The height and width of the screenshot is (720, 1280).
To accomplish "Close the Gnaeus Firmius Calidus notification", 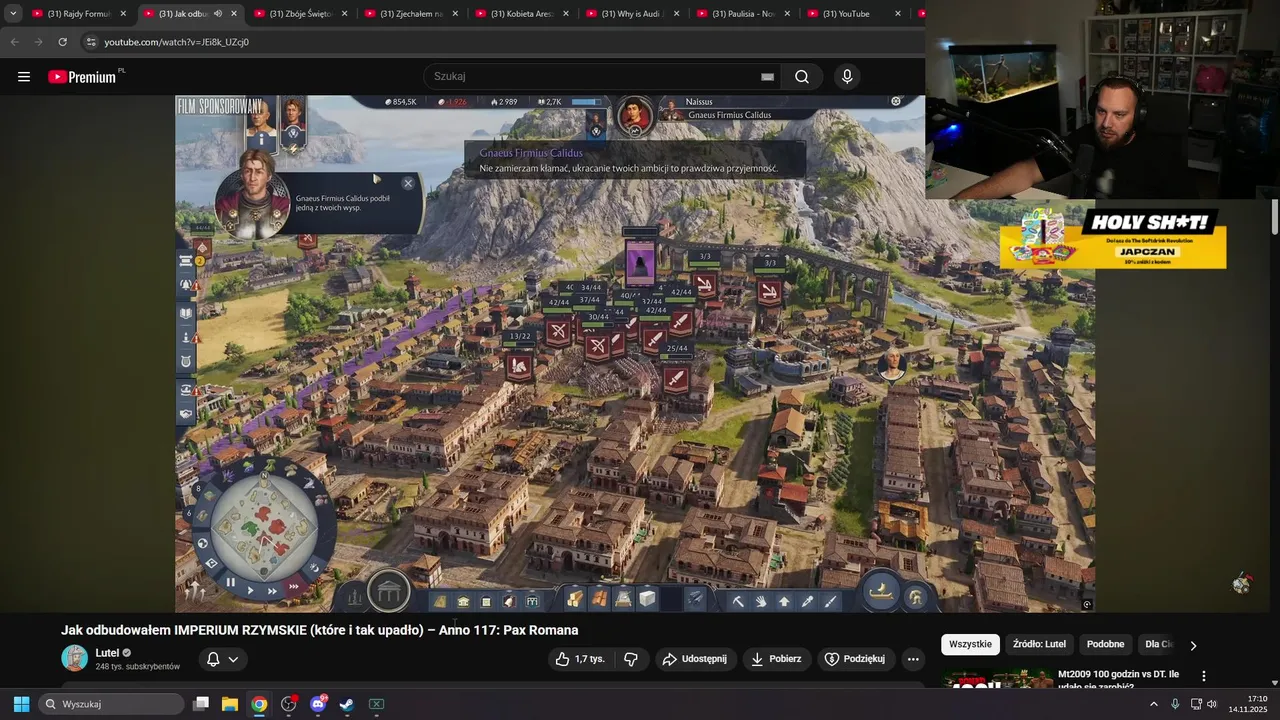I will click(x=408, y=183).
